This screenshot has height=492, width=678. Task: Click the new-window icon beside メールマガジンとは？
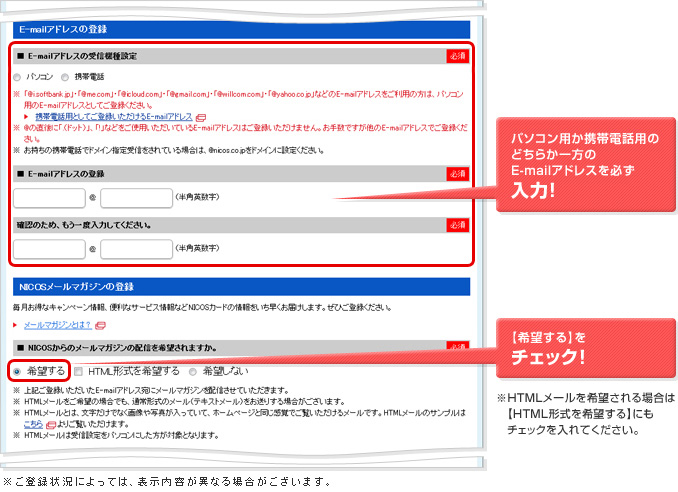click(x=101, y=325)
